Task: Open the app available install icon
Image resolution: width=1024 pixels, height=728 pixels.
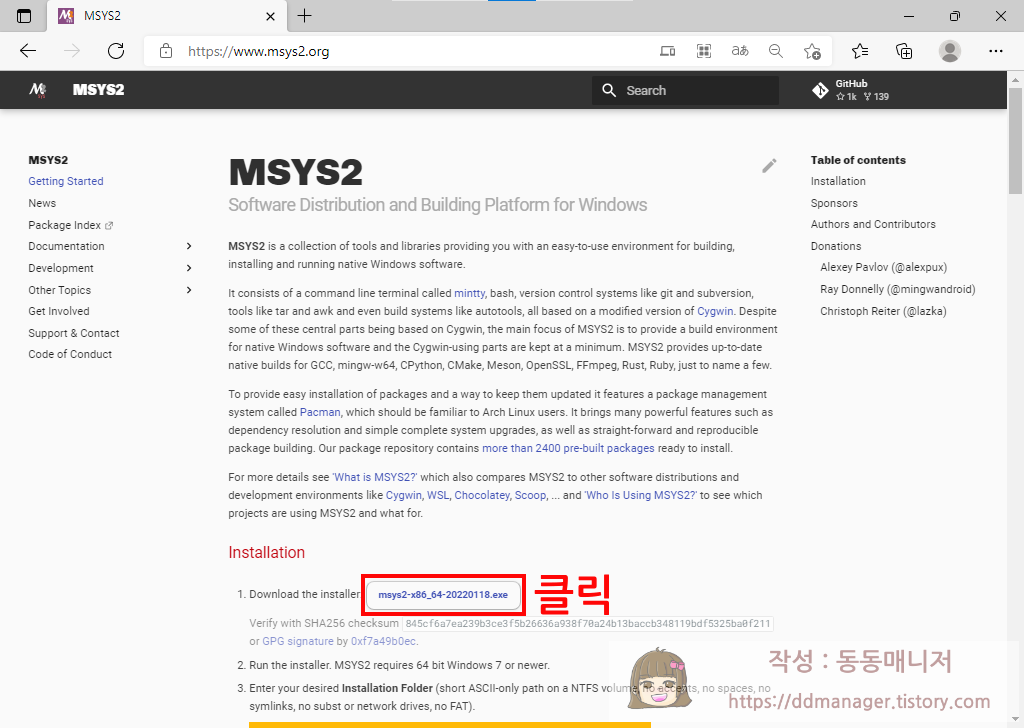Action: tap(667, 51)
